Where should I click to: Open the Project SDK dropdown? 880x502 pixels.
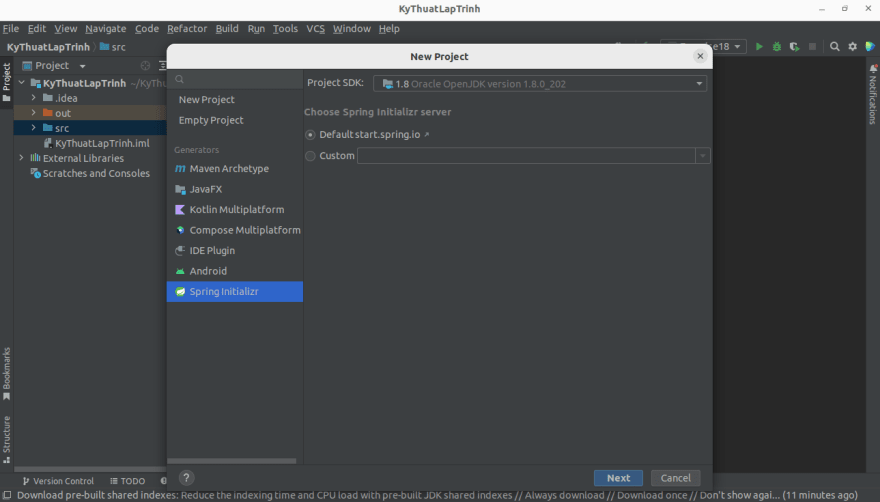click(x=540, y=84)
